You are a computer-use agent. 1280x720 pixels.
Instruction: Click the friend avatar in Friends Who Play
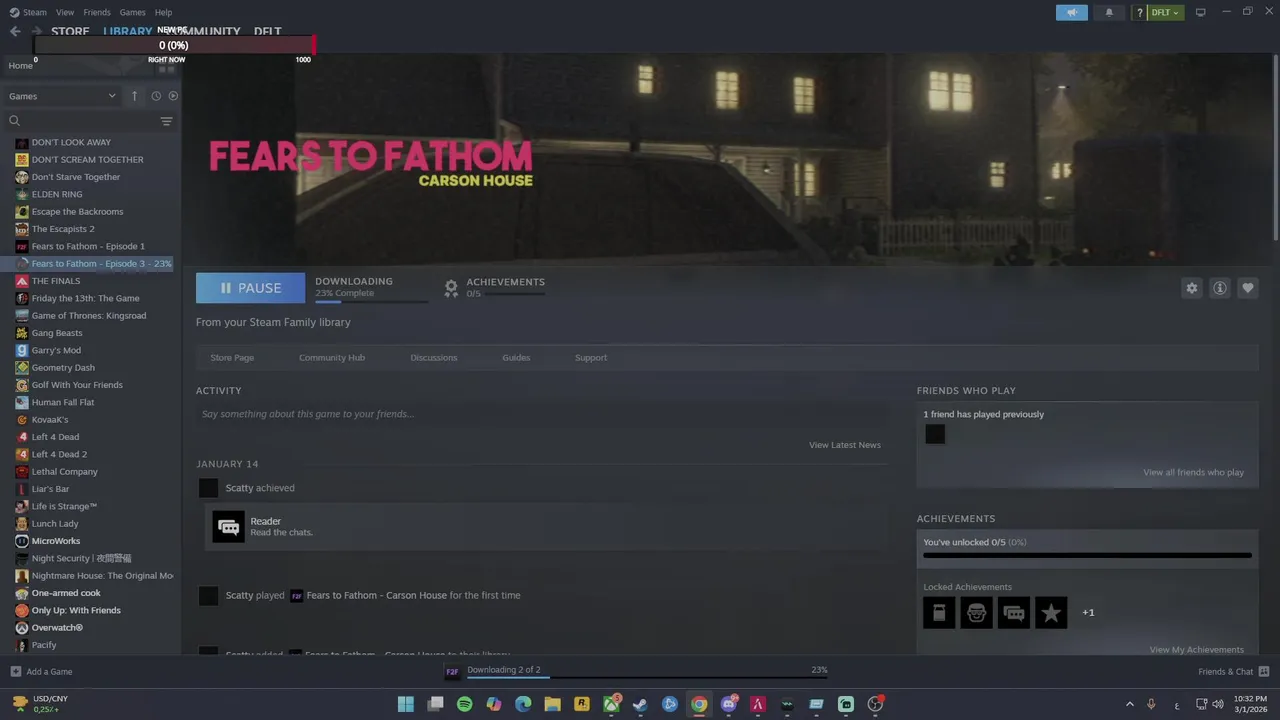935,434
